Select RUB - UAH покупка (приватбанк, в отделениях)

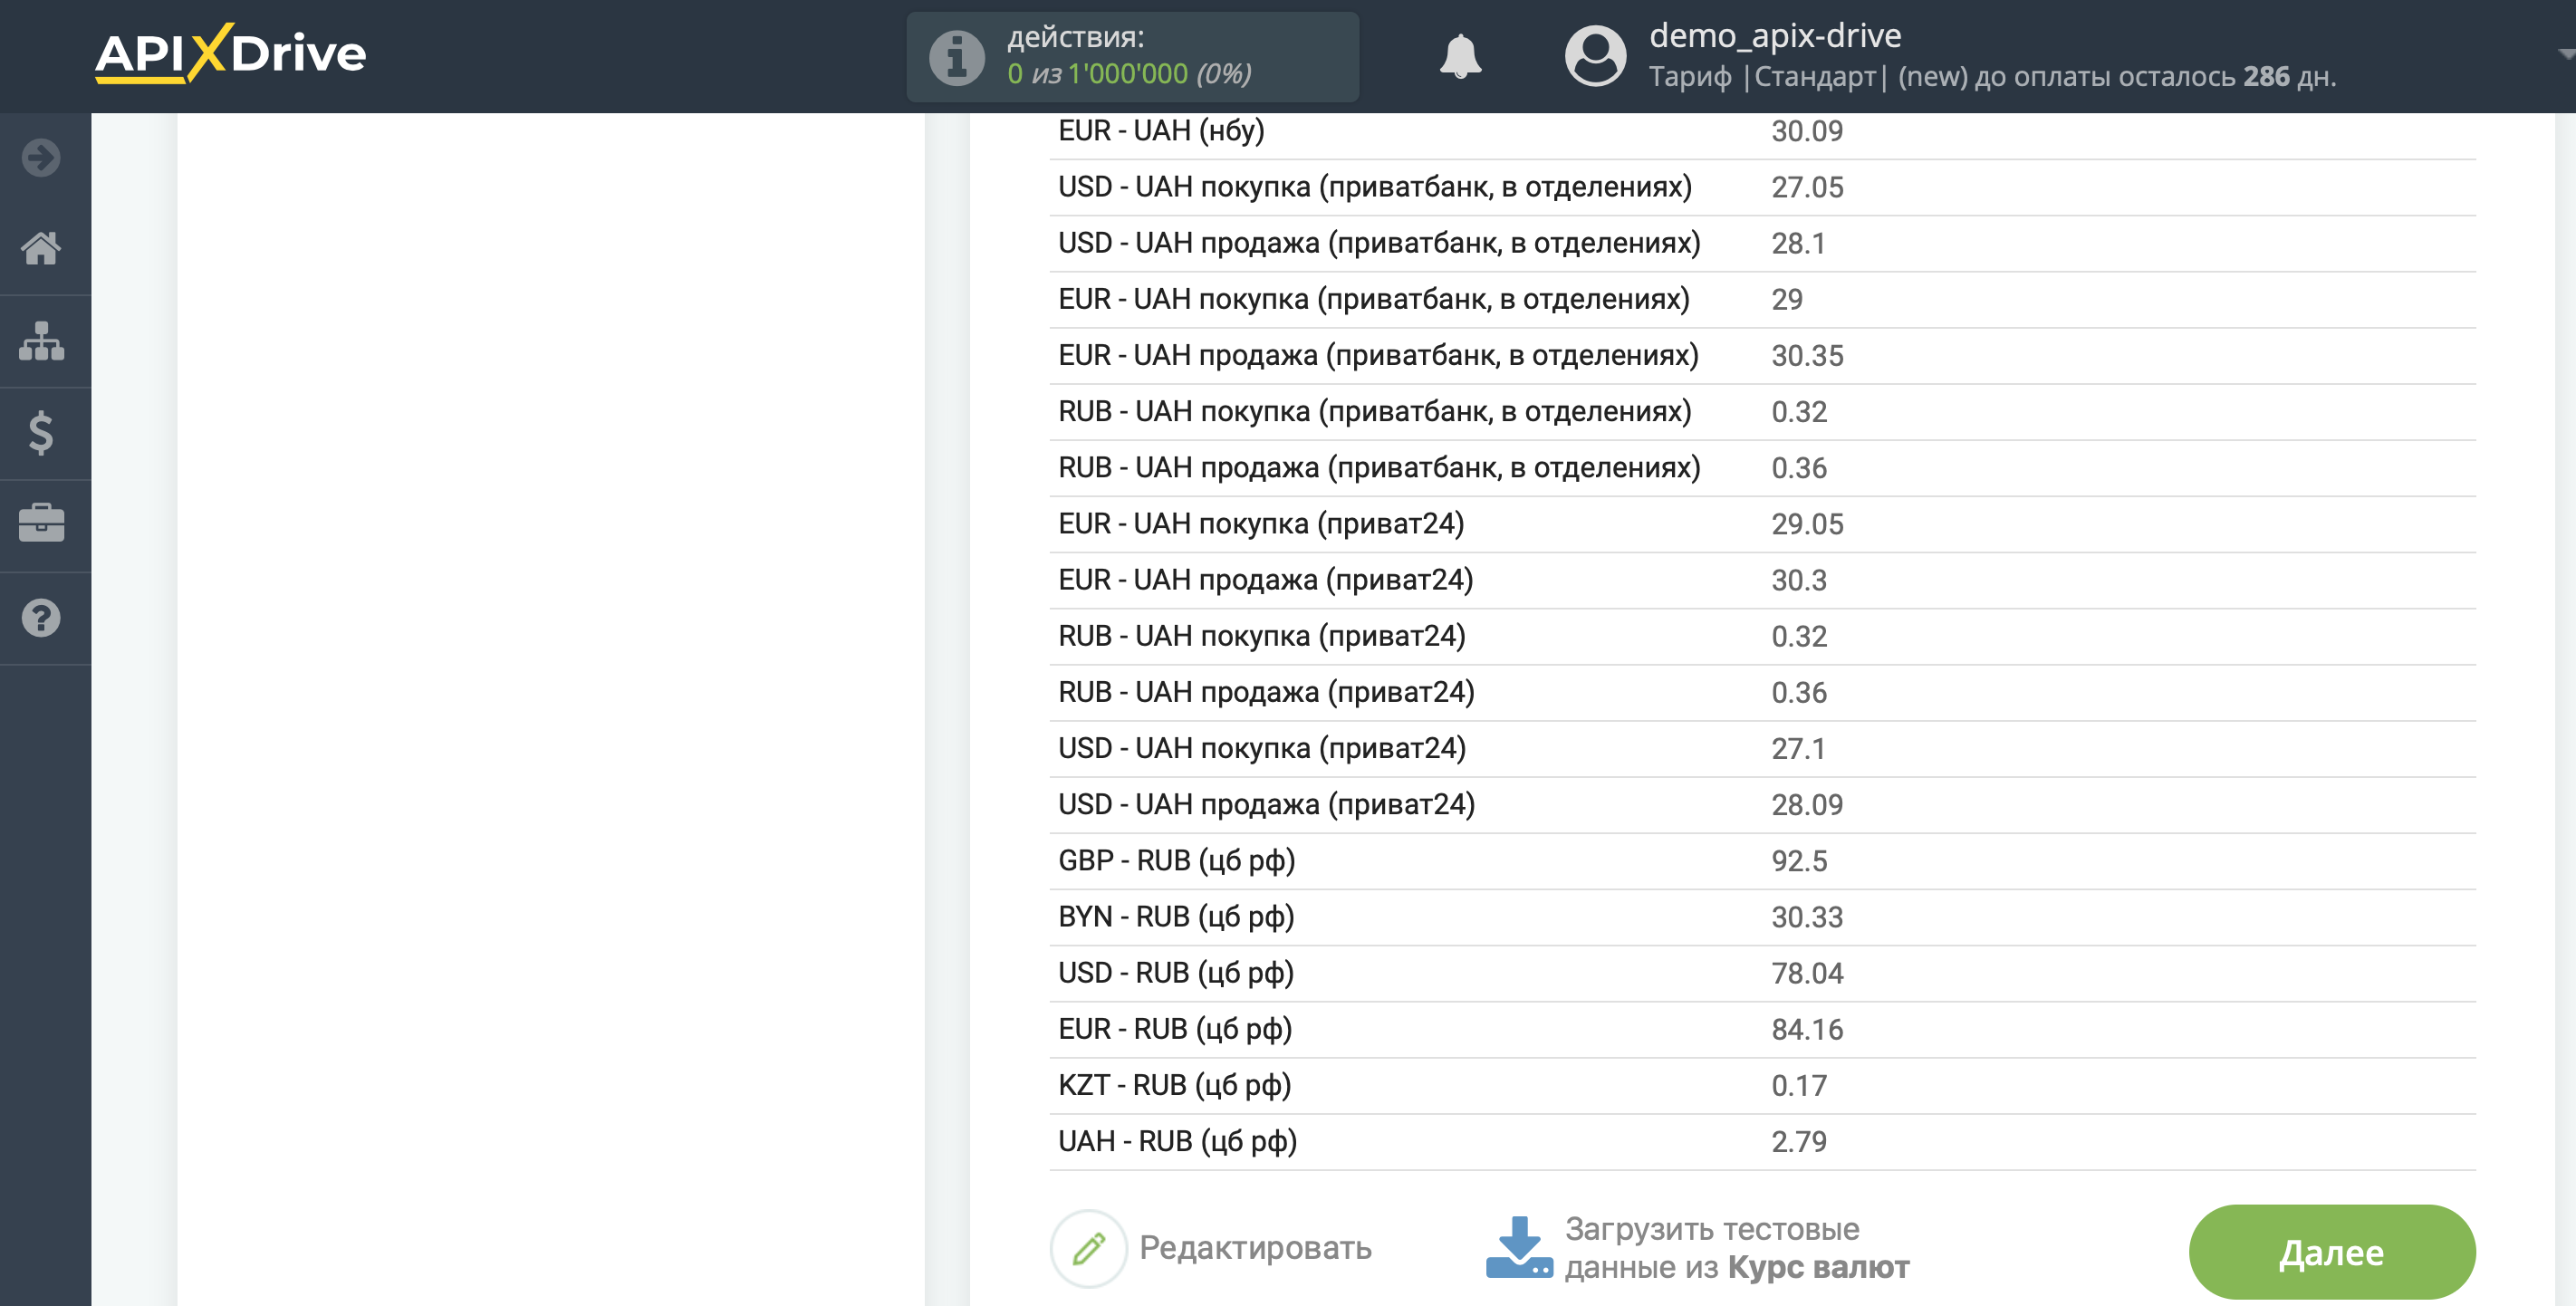point(1762,411)
